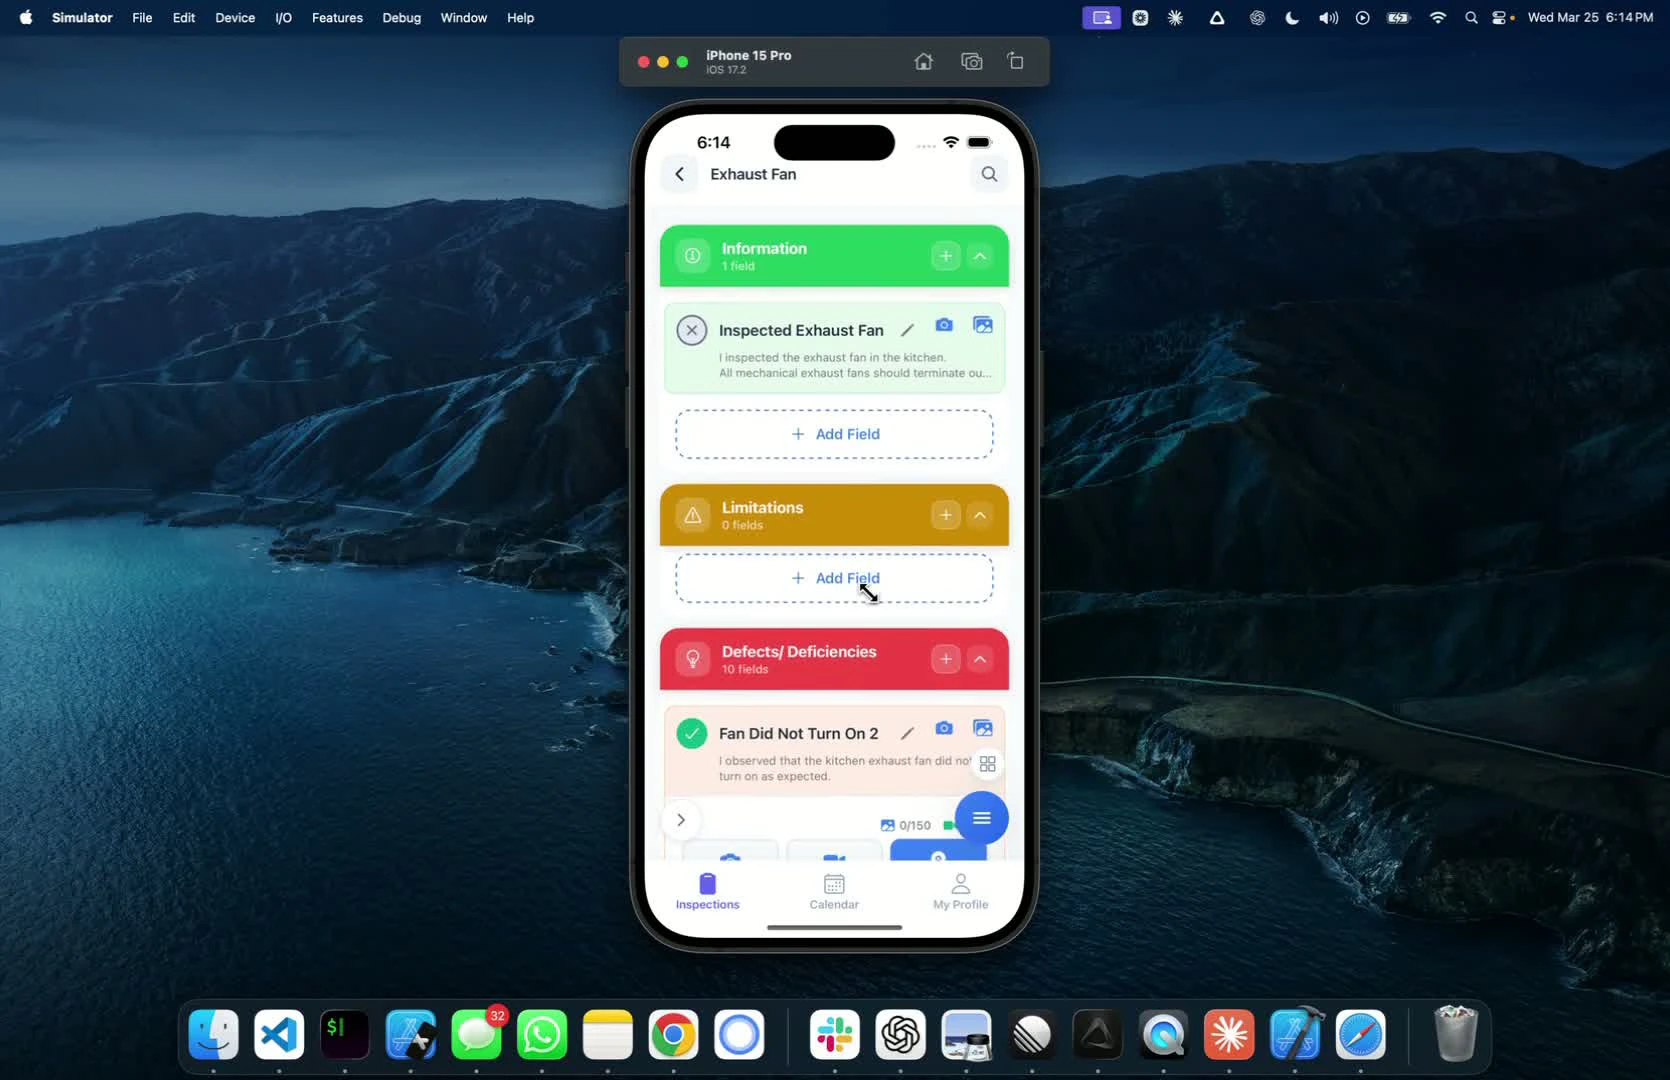Tap the 0/150 photo counter
The width and height of the screenshot is (1670, 1080).
906,825
